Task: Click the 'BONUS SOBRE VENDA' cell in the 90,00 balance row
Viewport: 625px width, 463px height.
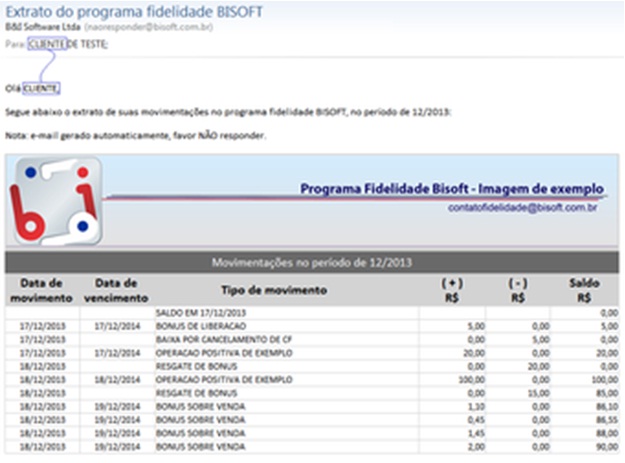Action: [200, 447]
